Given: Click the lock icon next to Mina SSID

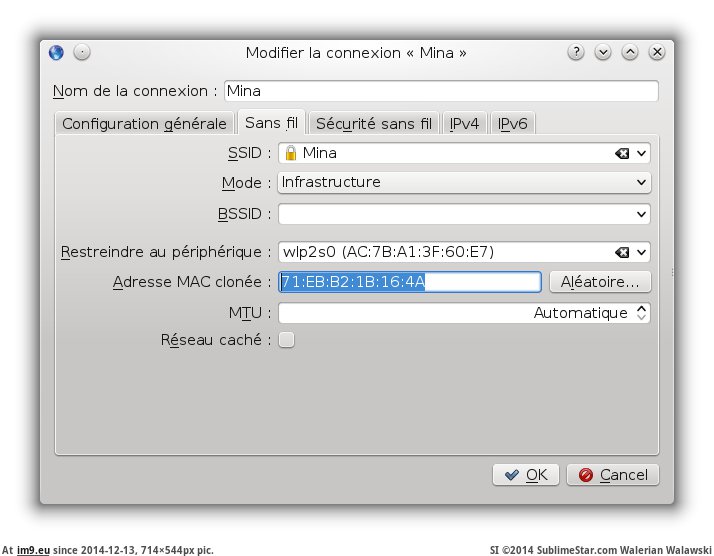Looking at the screenshot, I should 290,153.
